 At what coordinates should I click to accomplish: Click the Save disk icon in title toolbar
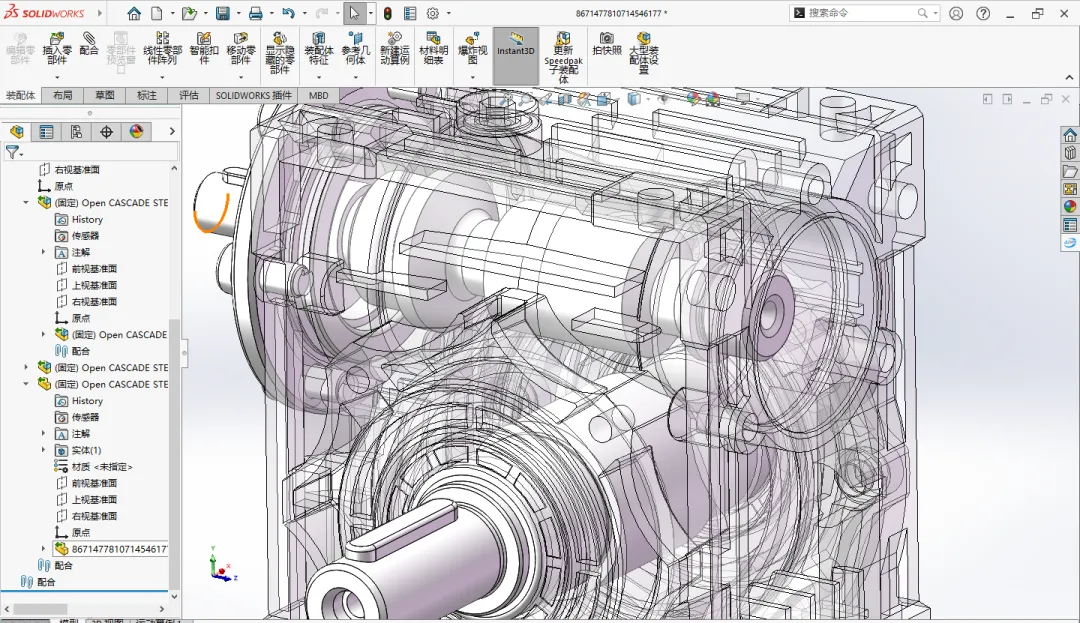tap(223, 13)
